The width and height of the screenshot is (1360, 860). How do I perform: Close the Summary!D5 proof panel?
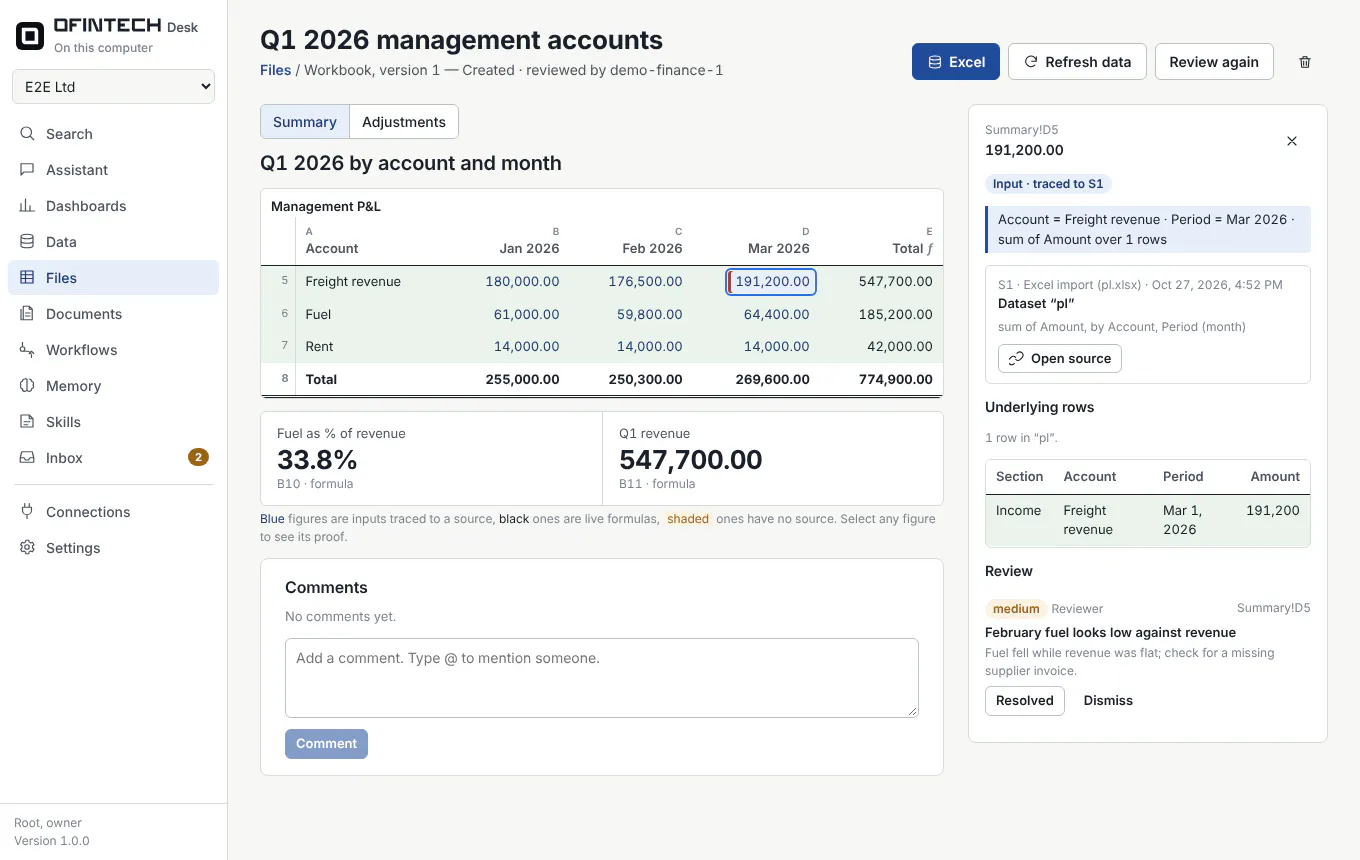1292,141
